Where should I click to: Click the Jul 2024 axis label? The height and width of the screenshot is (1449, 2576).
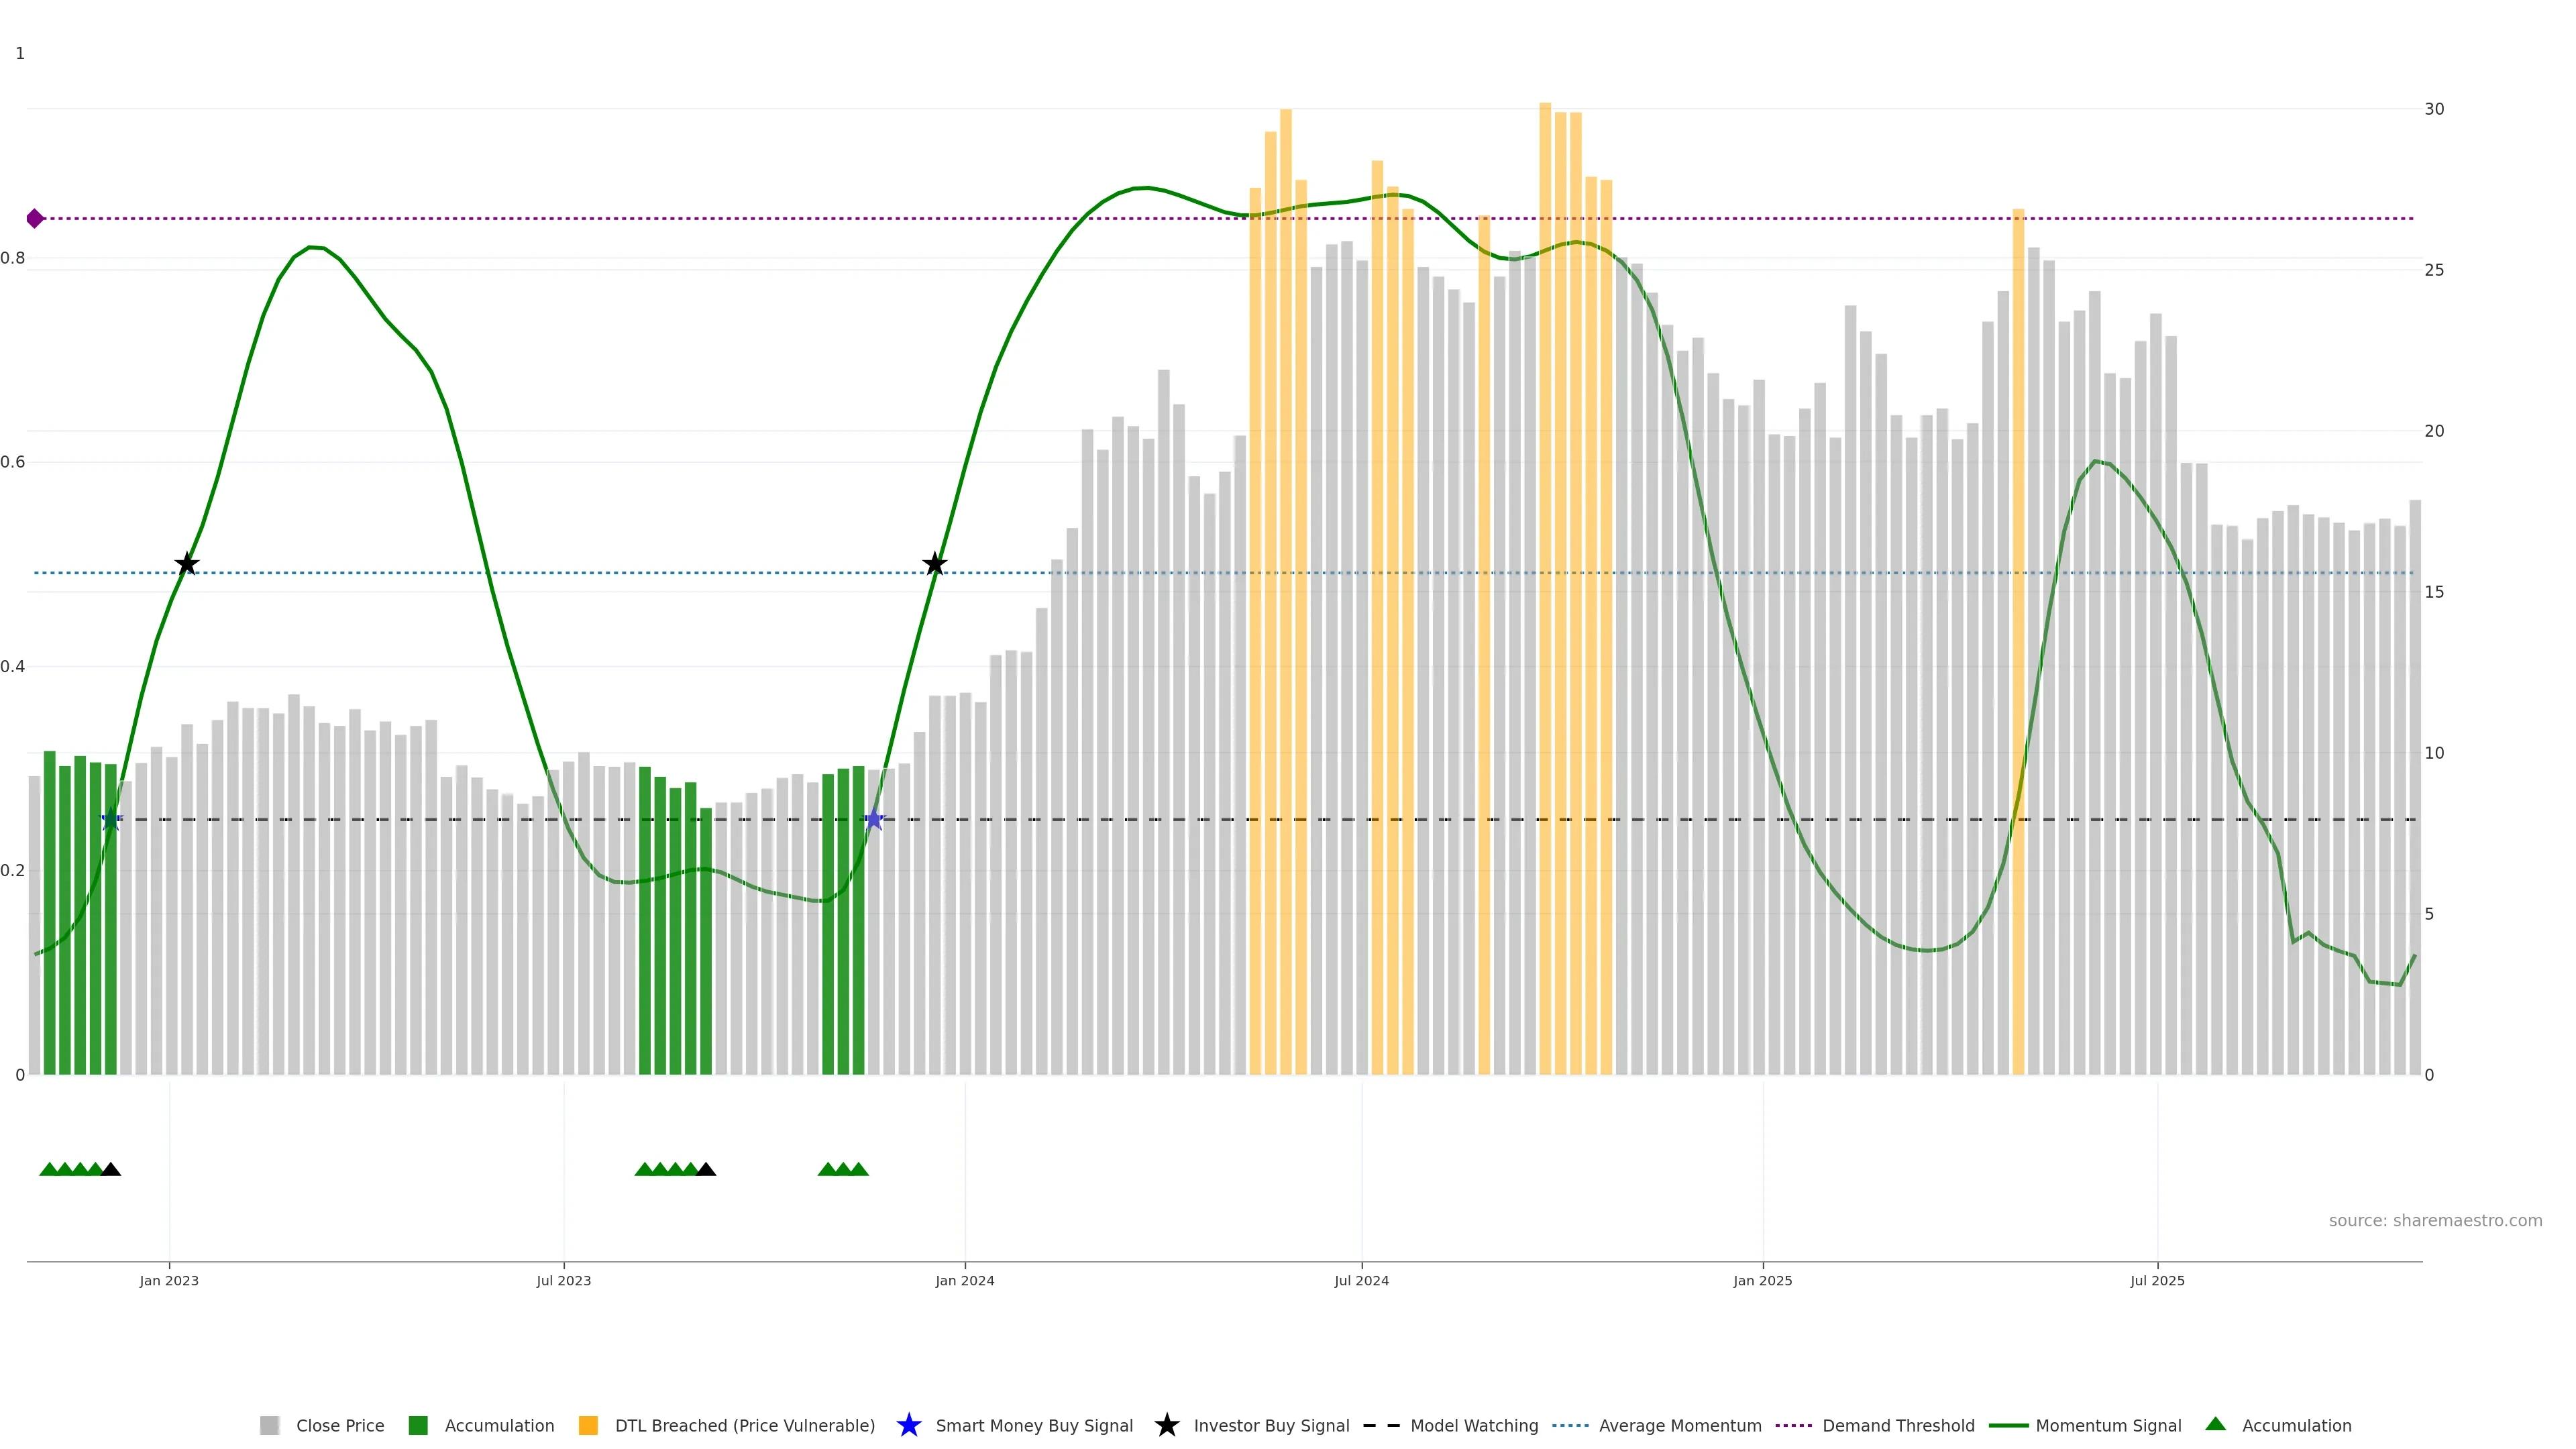point(1361,1280)
